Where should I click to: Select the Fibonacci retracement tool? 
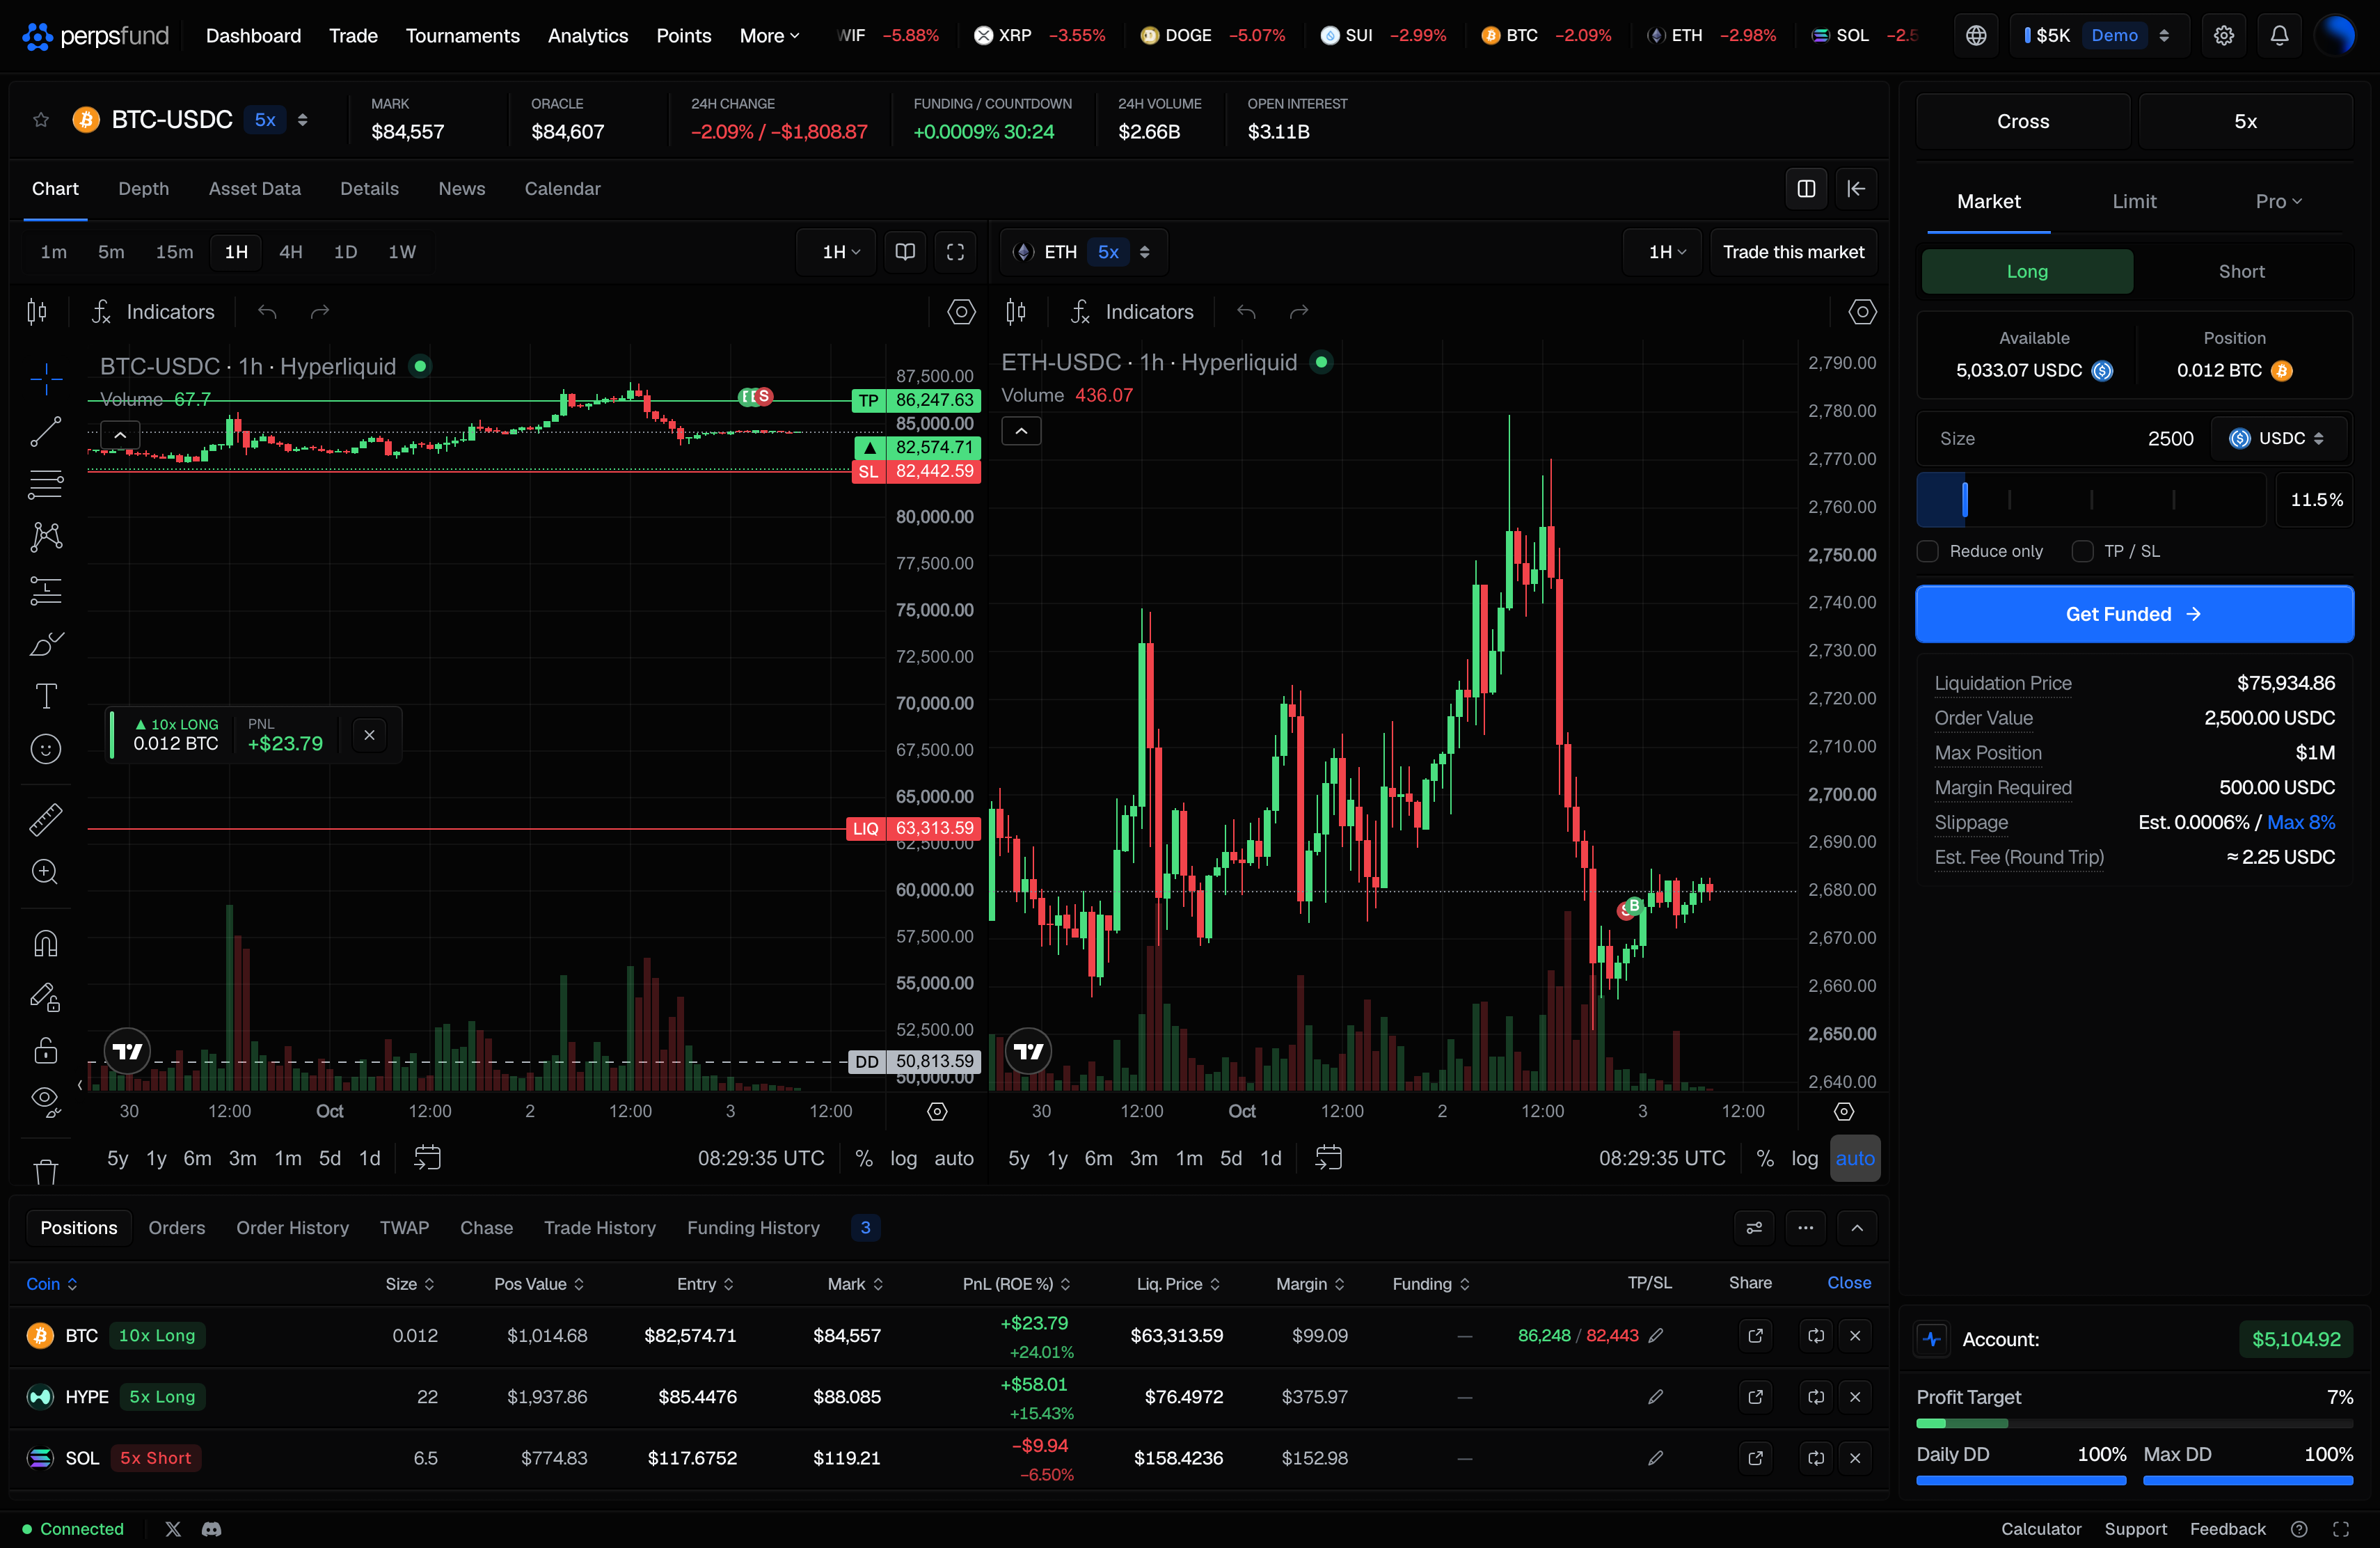coord(46,485)
